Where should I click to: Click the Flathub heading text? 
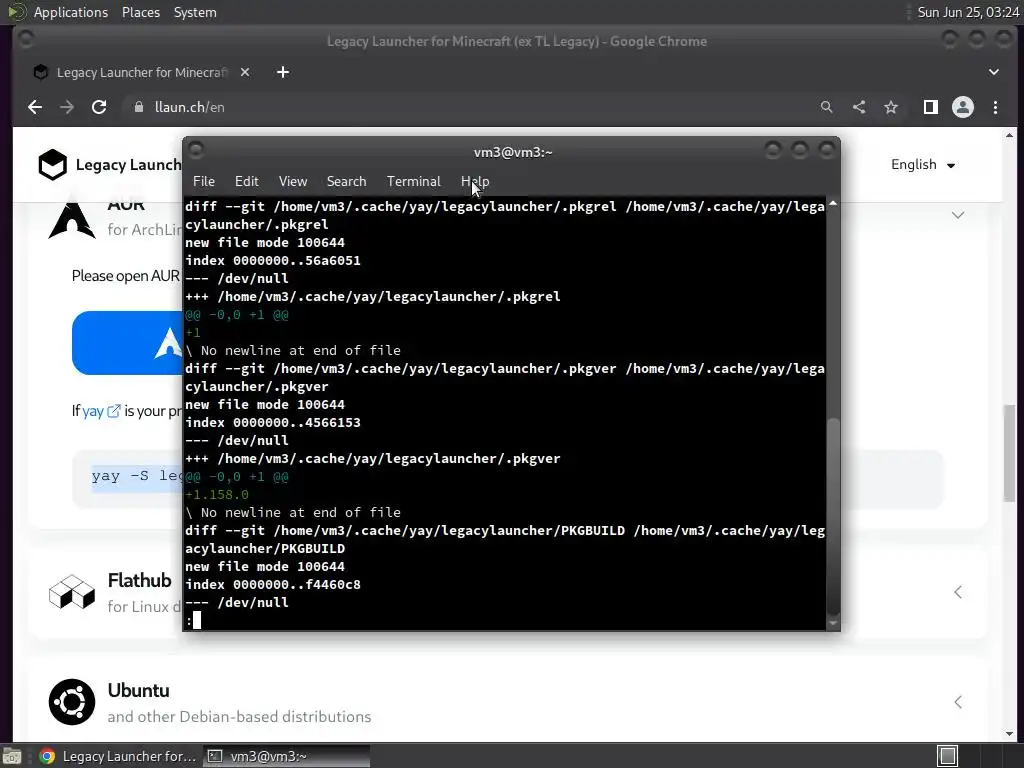point(140,580)
